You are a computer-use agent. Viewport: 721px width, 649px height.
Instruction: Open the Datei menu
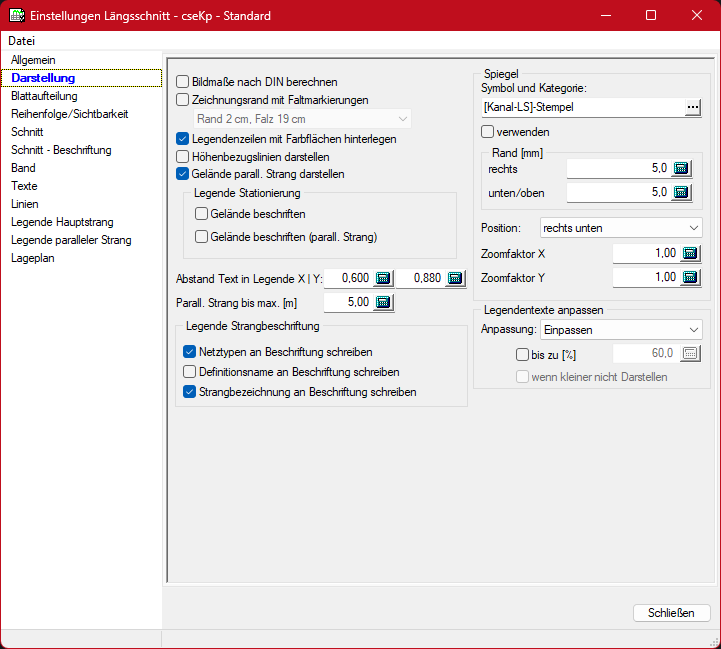pyautogui.click(x=22, y=41)
